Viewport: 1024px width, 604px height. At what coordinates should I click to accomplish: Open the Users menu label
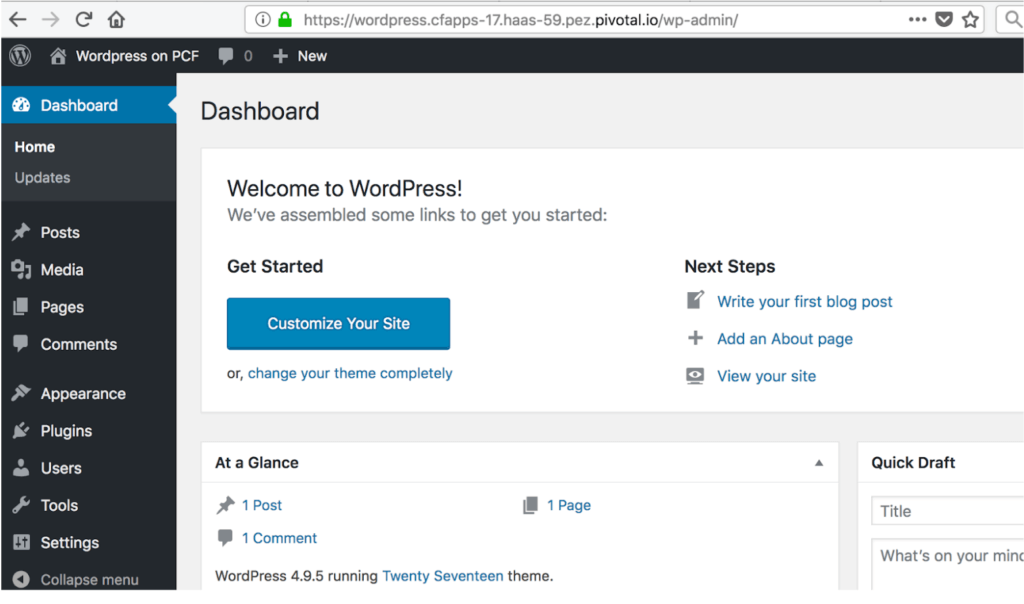coord(61,468)
